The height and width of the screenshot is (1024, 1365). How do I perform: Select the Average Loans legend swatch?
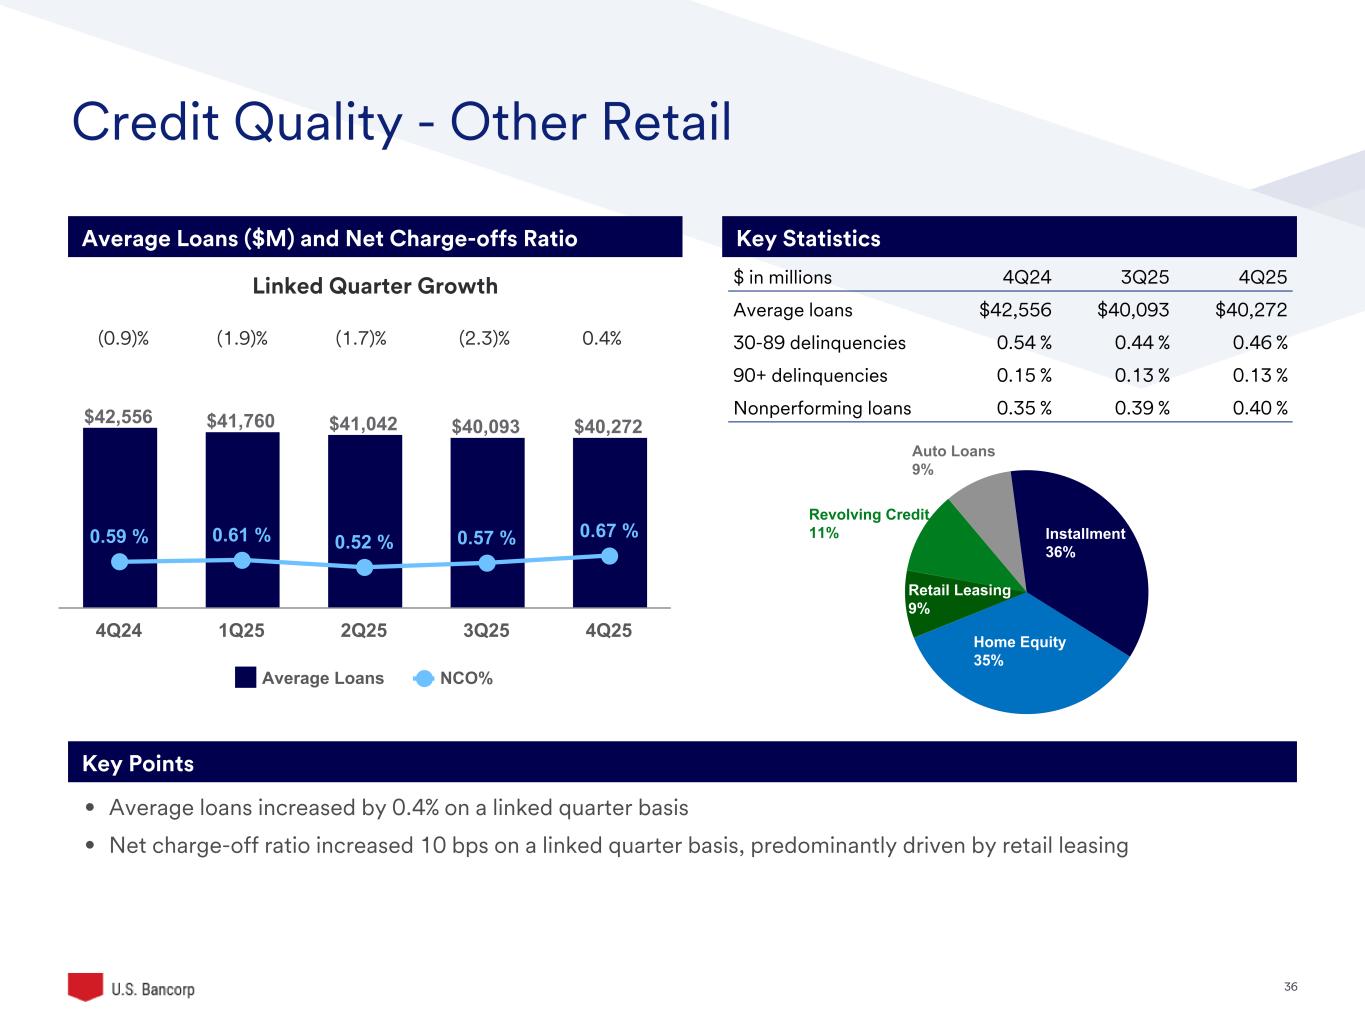(246, 678)
